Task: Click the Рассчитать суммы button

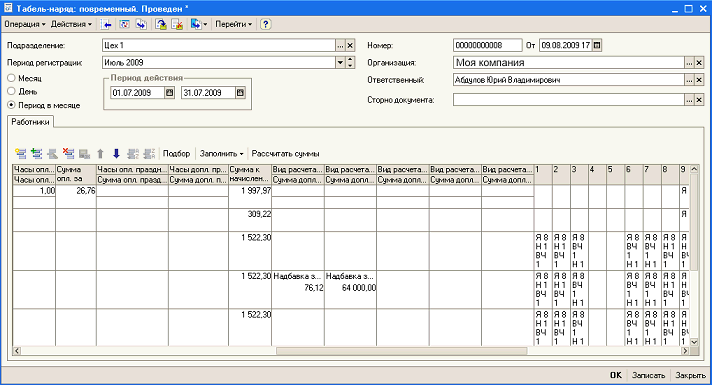Action: click(x=286, y=154)
